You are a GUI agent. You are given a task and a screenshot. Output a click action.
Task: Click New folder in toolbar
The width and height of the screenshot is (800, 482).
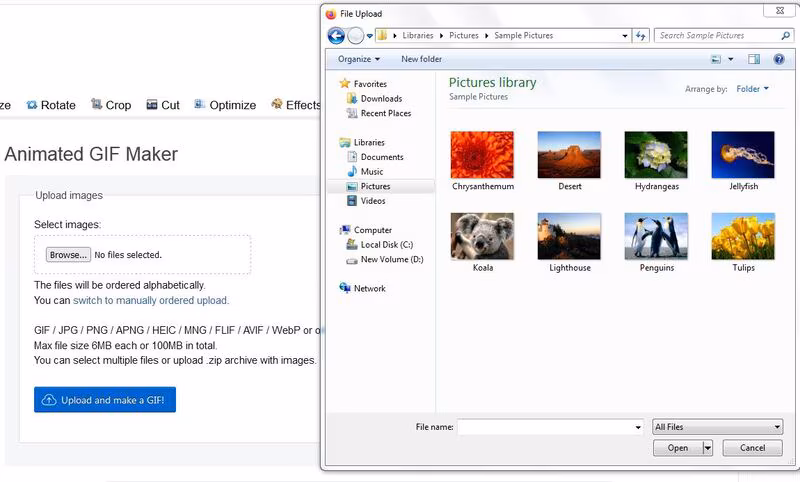tap(421, 59)
